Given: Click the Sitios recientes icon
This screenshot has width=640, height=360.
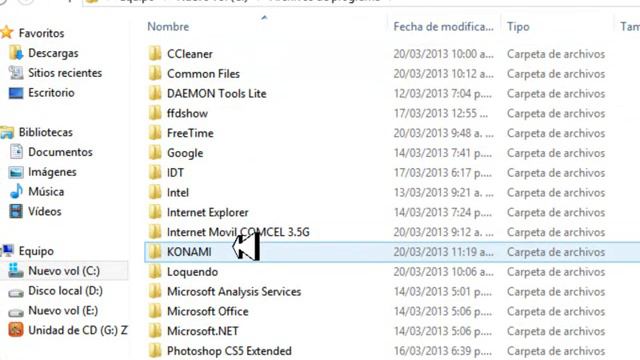Looking at the screenshot, I should pyautogui.click(x=16, y=73).
